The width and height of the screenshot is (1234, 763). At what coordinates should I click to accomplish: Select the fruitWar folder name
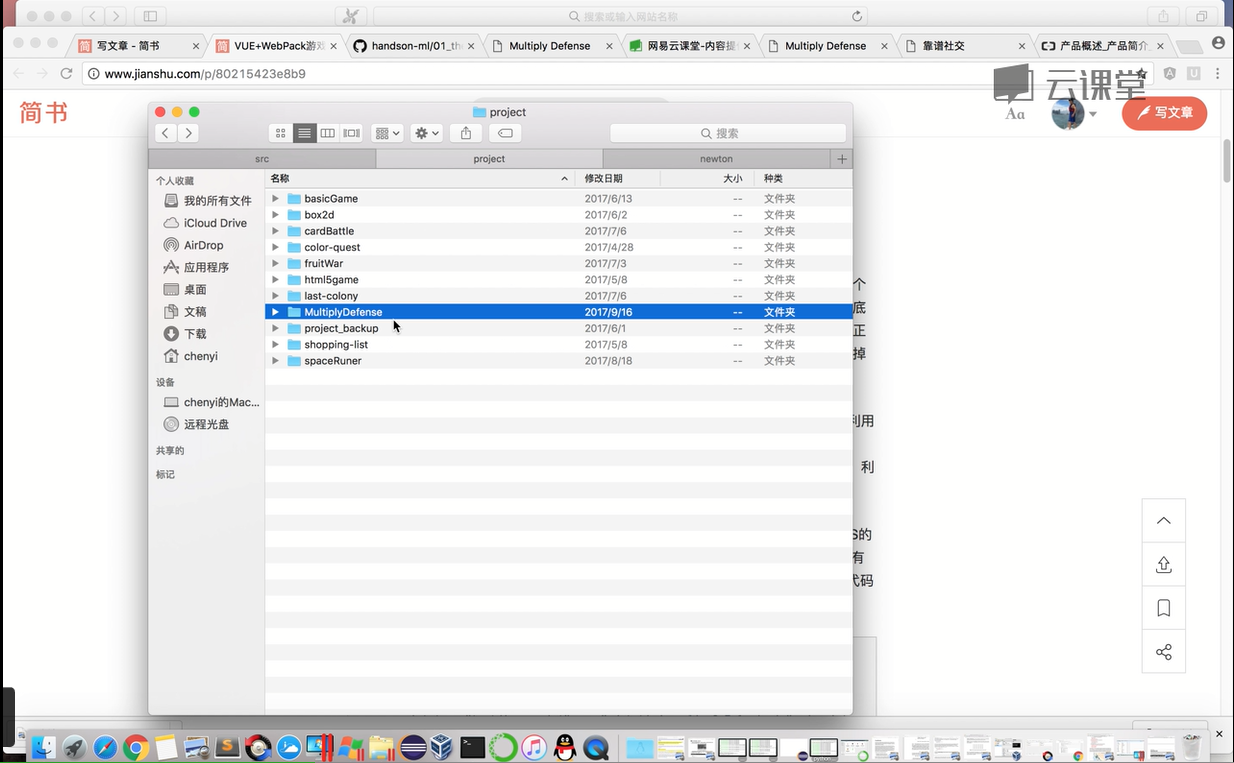(x=323, y=264)
